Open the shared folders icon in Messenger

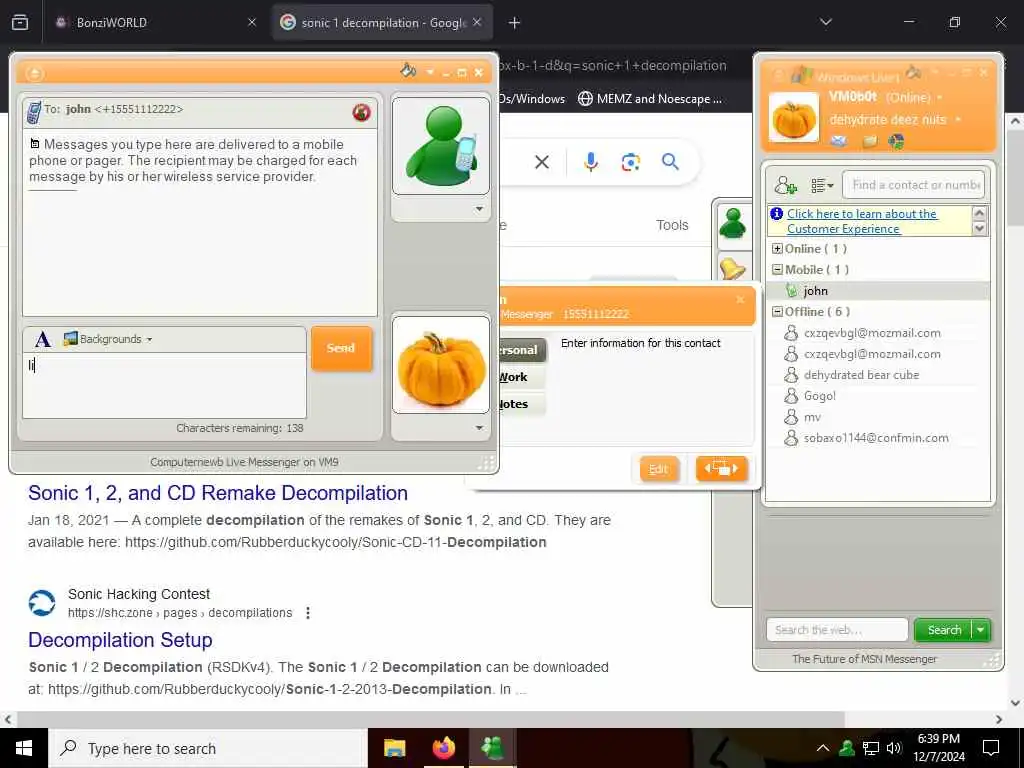869,141
